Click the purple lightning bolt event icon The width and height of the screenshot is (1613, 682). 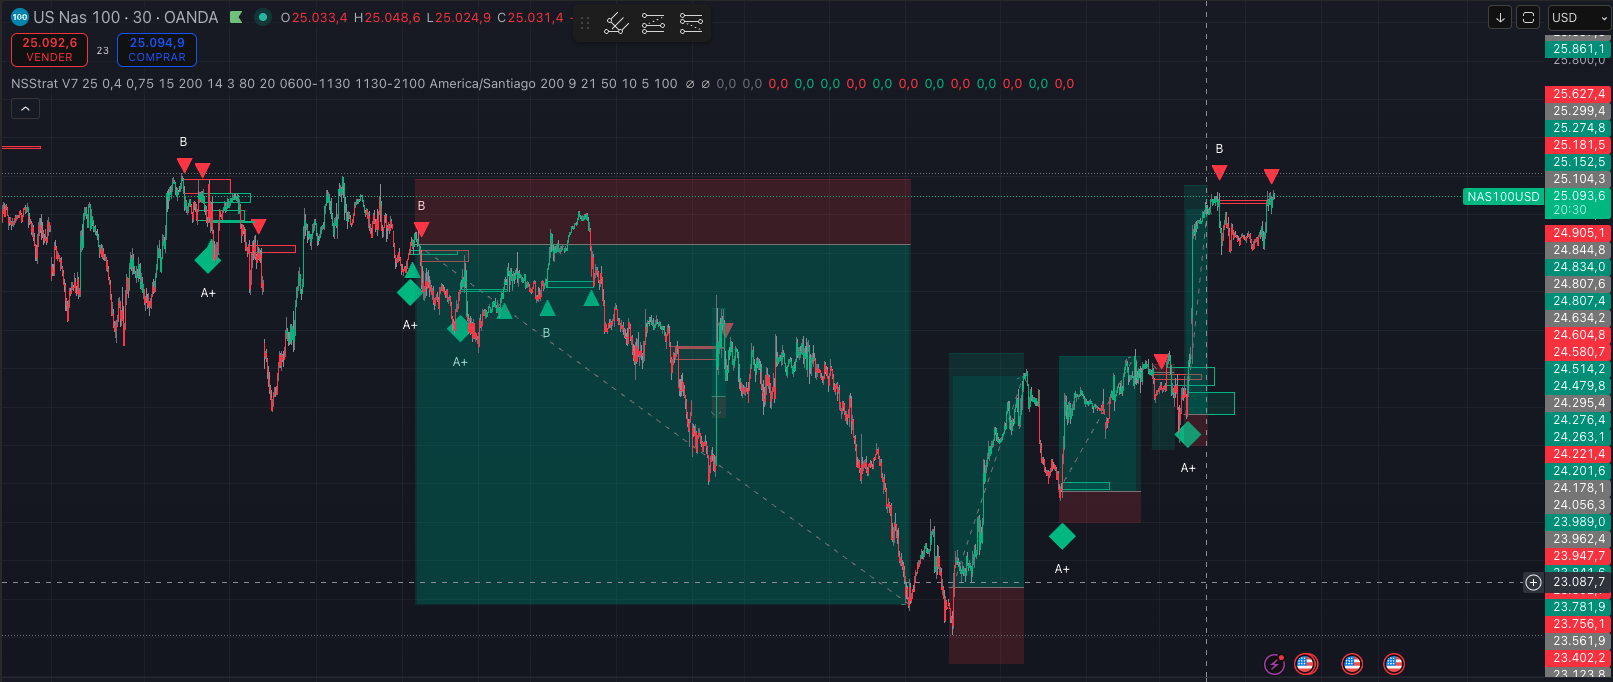pos(1274,663)
